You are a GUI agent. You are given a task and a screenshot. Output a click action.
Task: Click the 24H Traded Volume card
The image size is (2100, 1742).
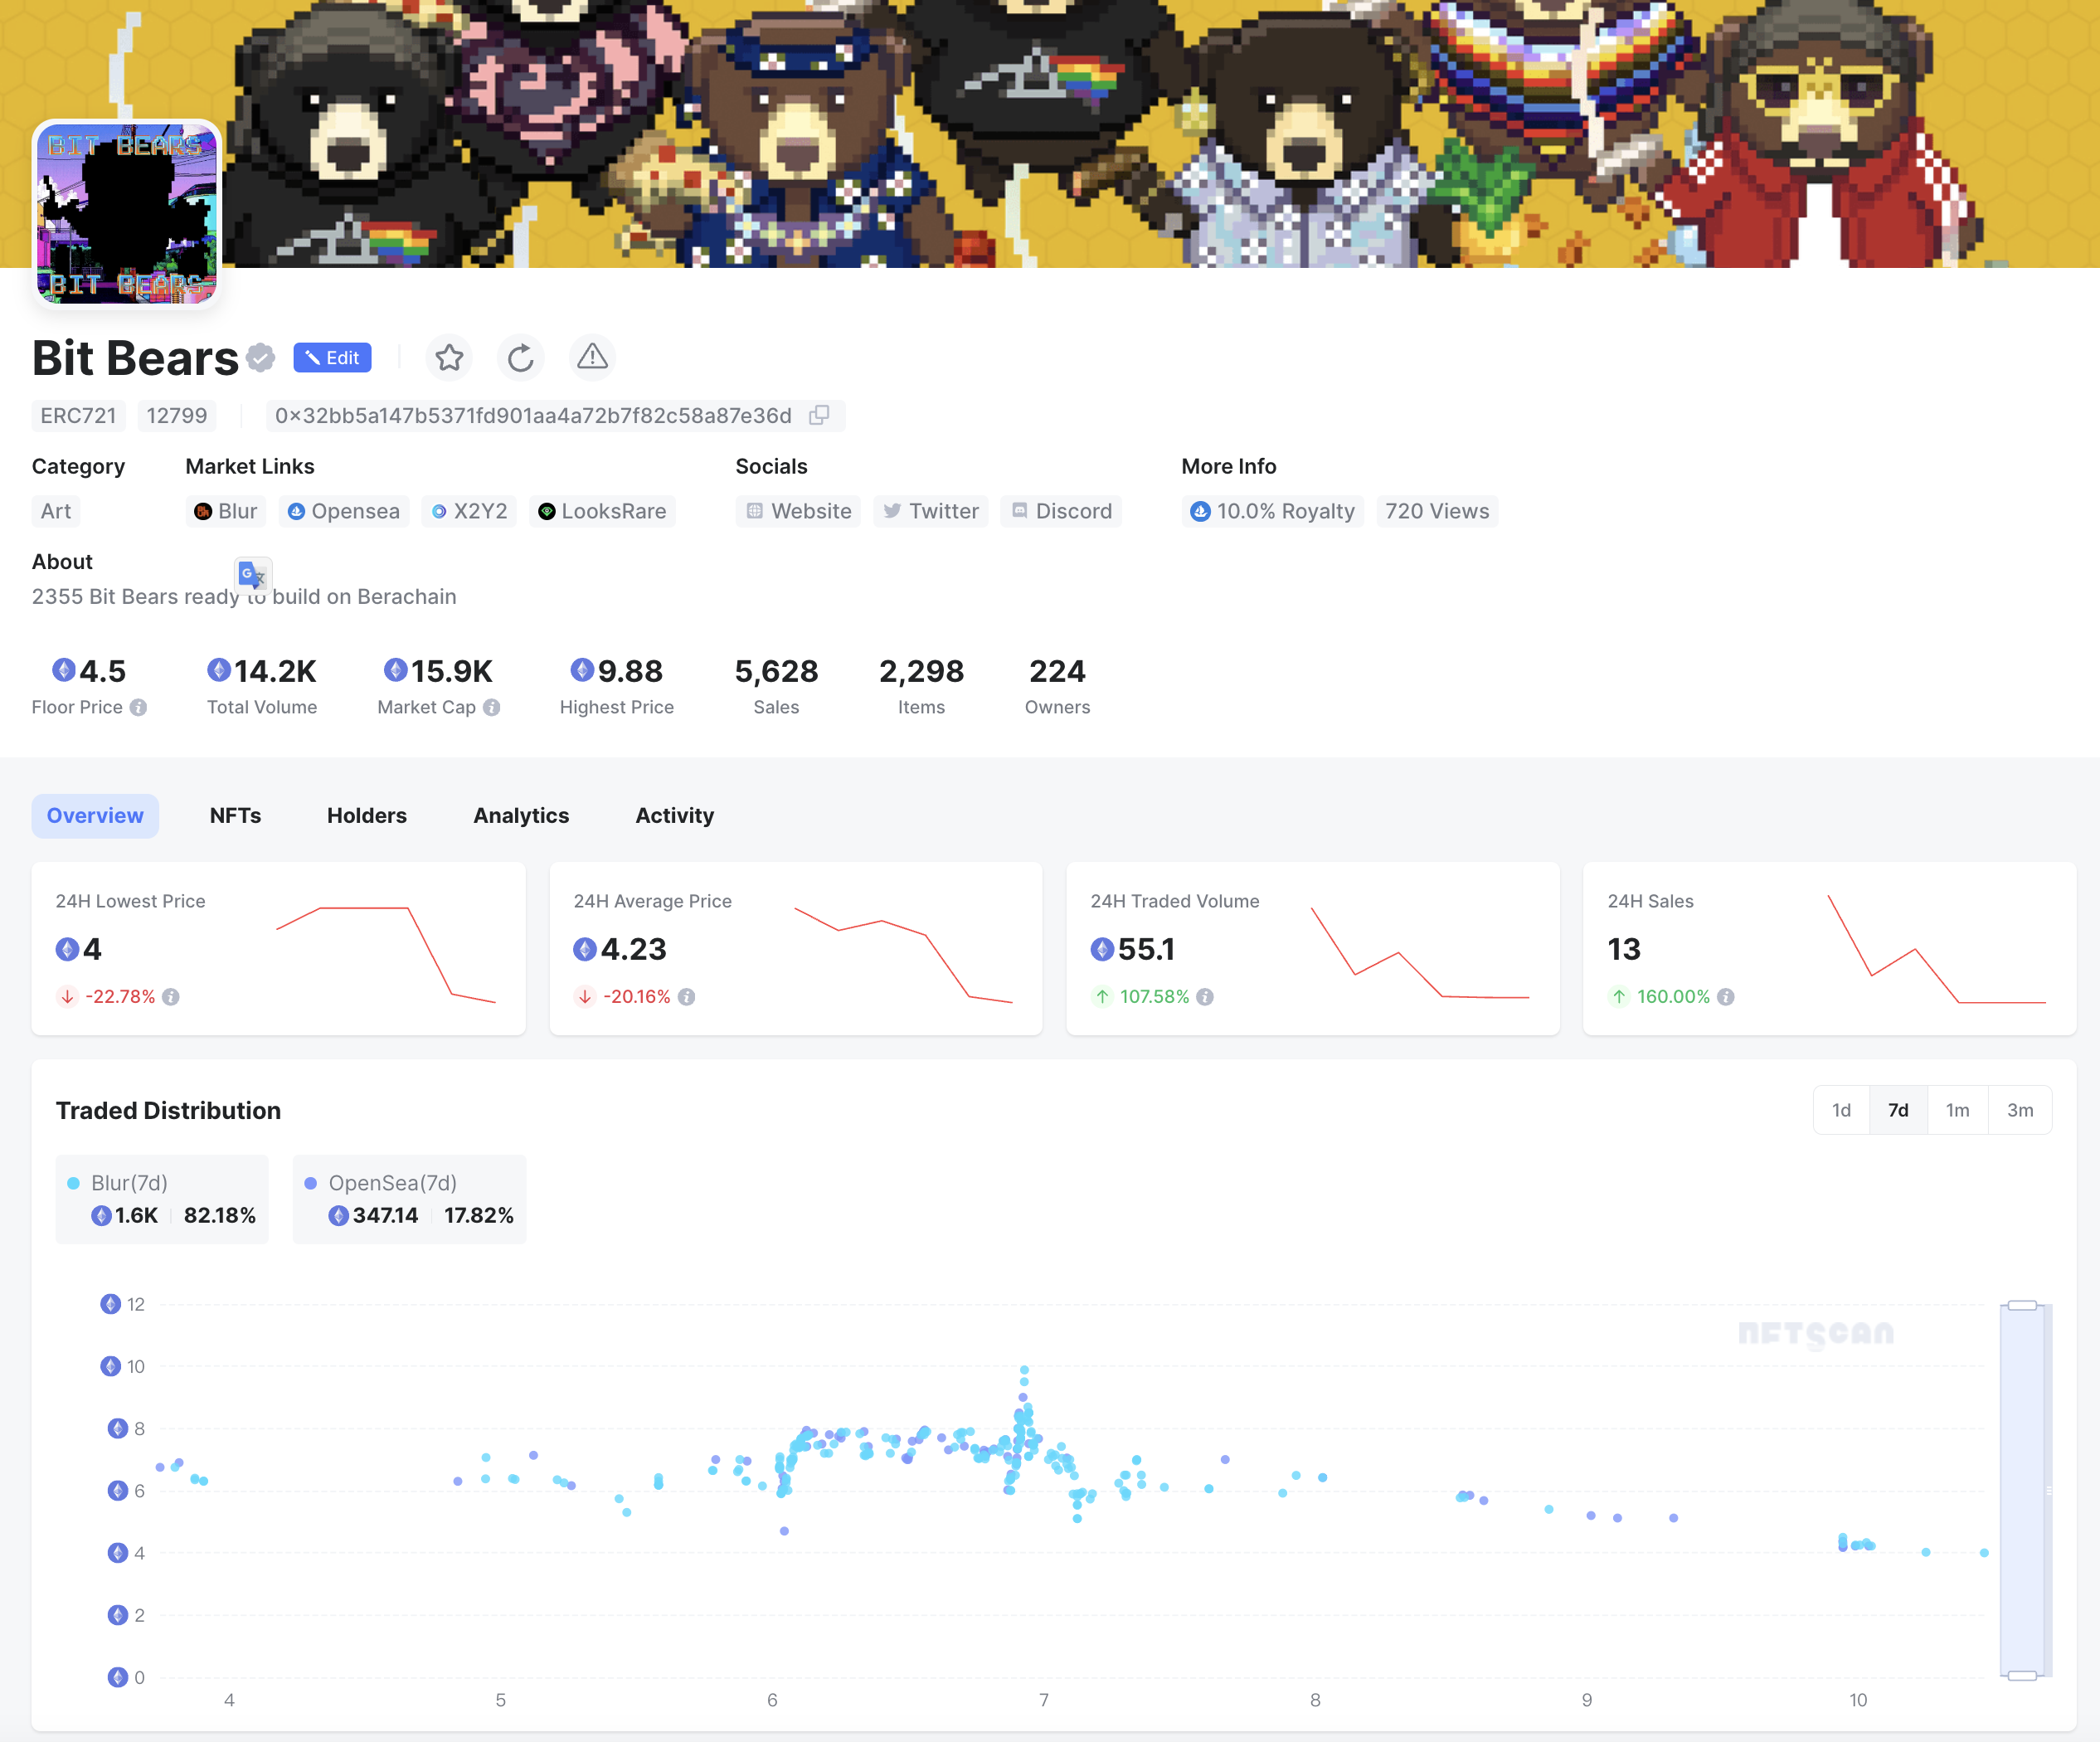[x=1313, y=948]
